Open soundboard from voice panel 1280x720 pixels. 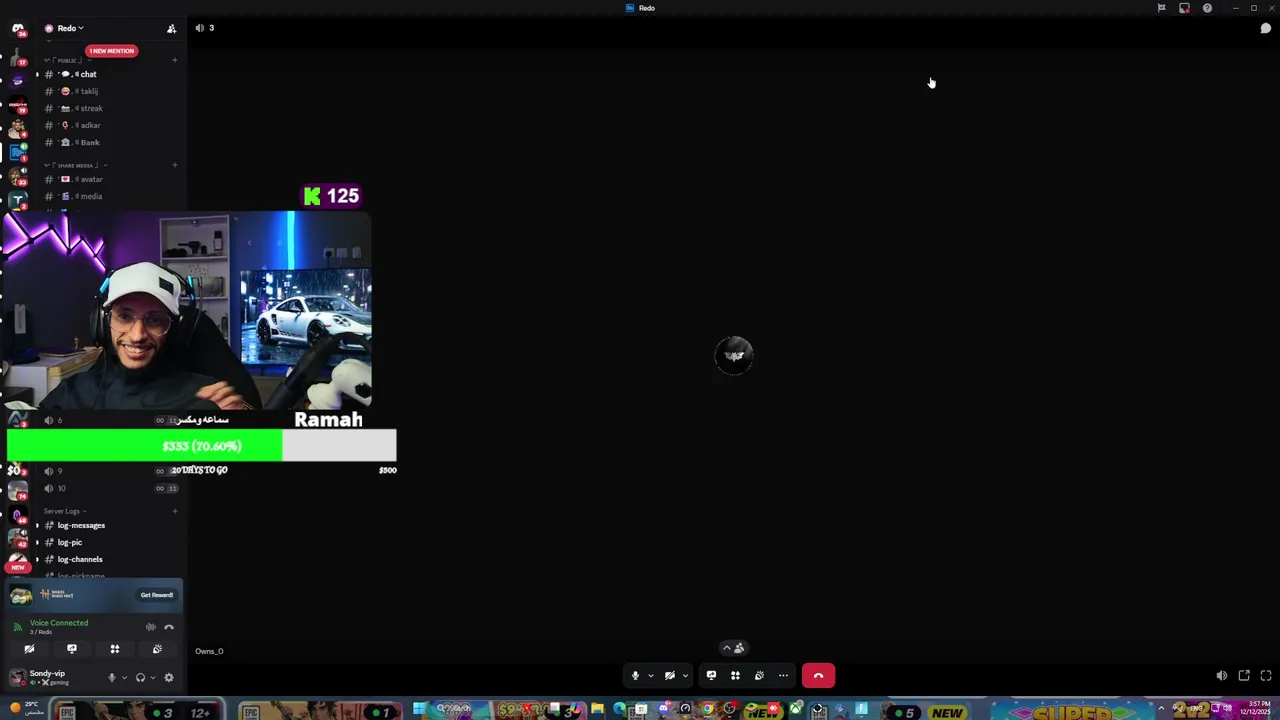pyautogui.click(x=157, y=649)
